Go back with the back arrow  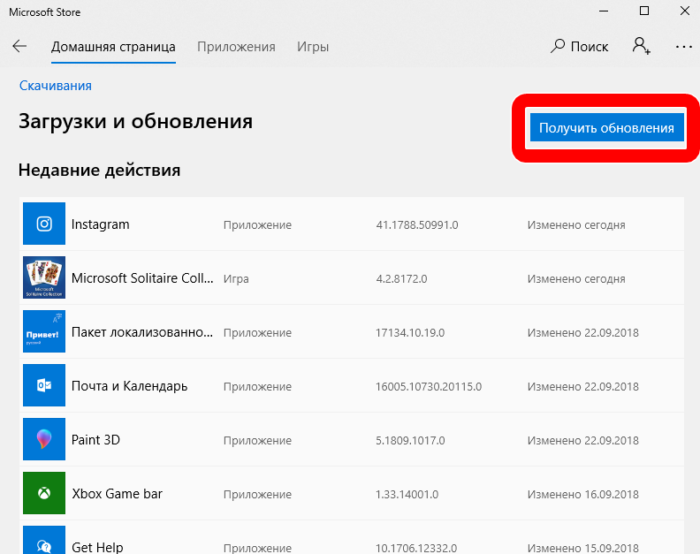[20, 46]
